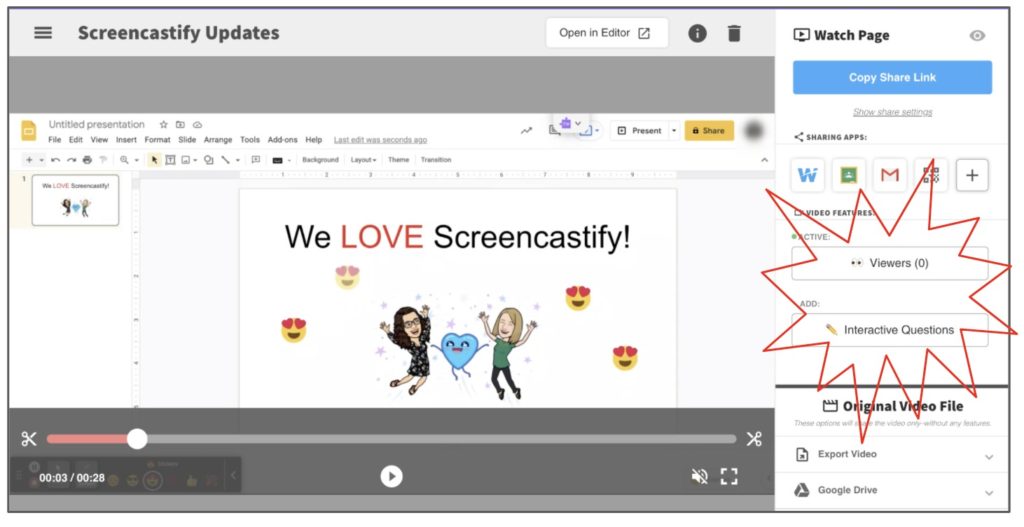Open the hamburger menu

43,32
